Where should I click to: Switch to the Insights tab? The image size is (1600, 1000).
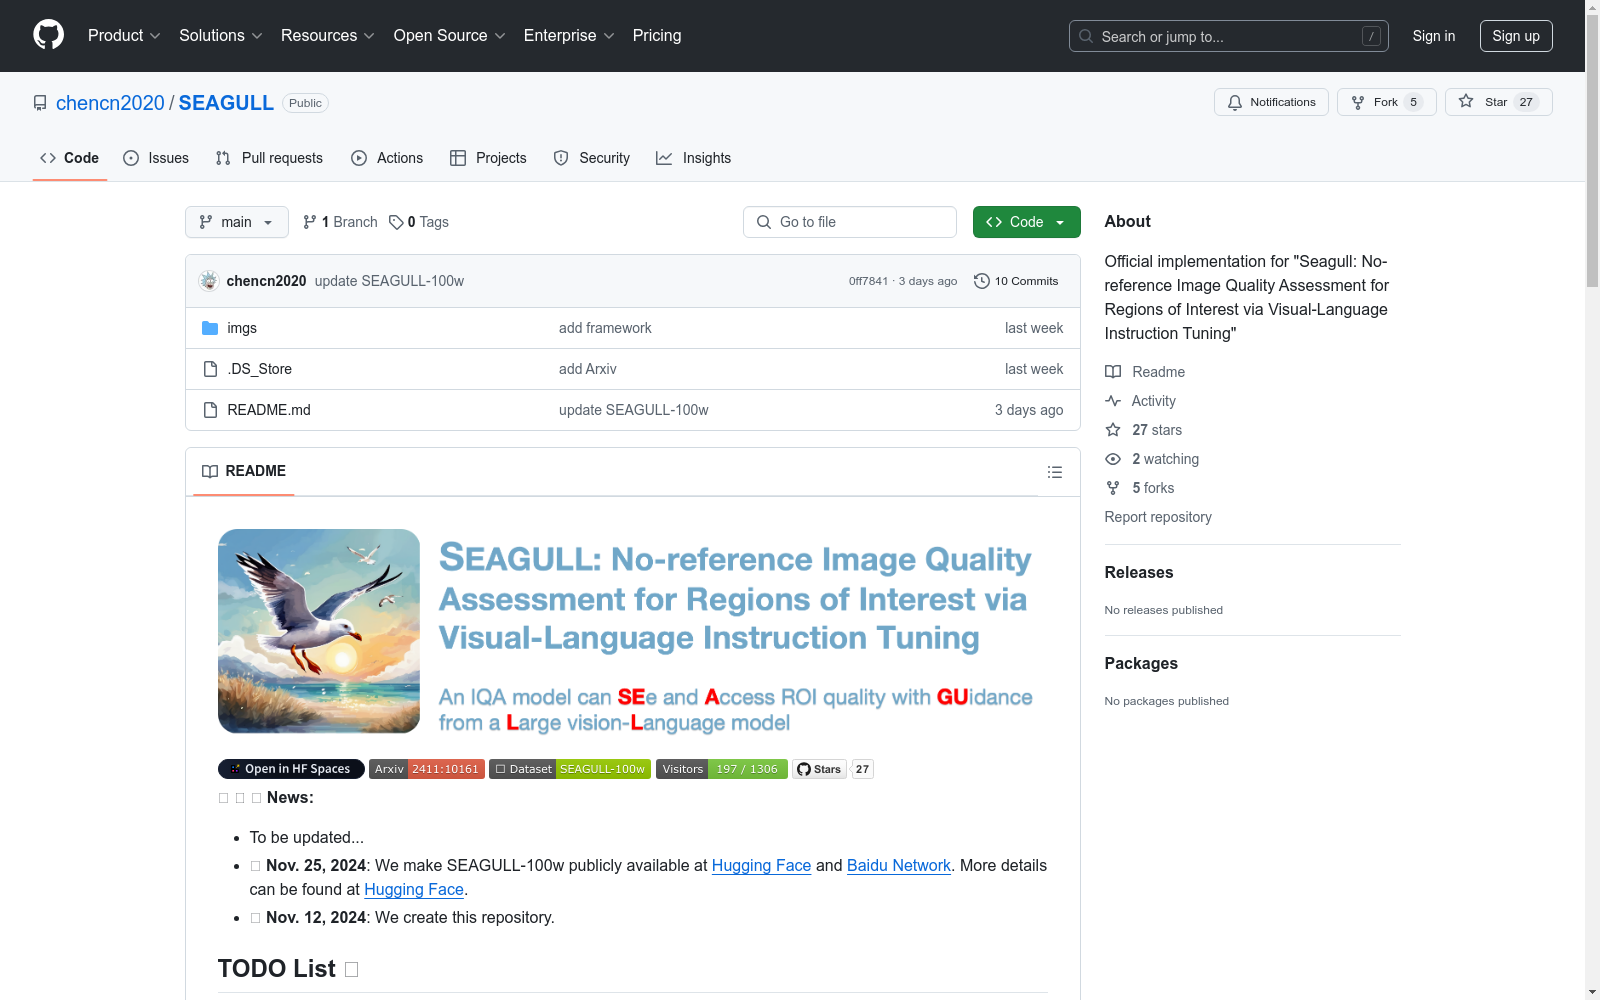pos(694,158)
